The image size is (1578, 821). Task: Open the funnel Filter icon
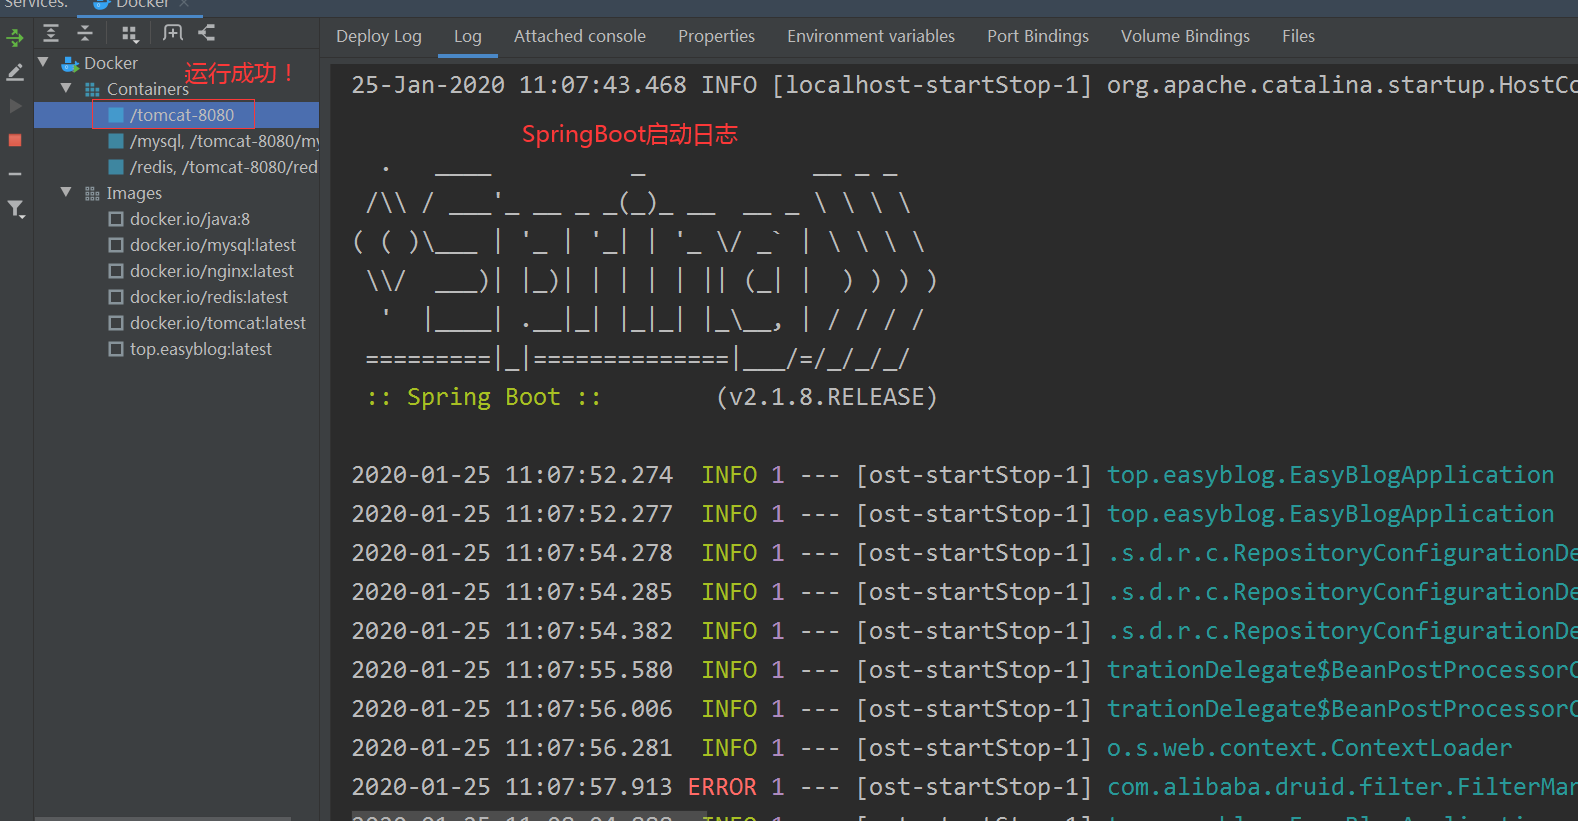(x=15, y=209)
